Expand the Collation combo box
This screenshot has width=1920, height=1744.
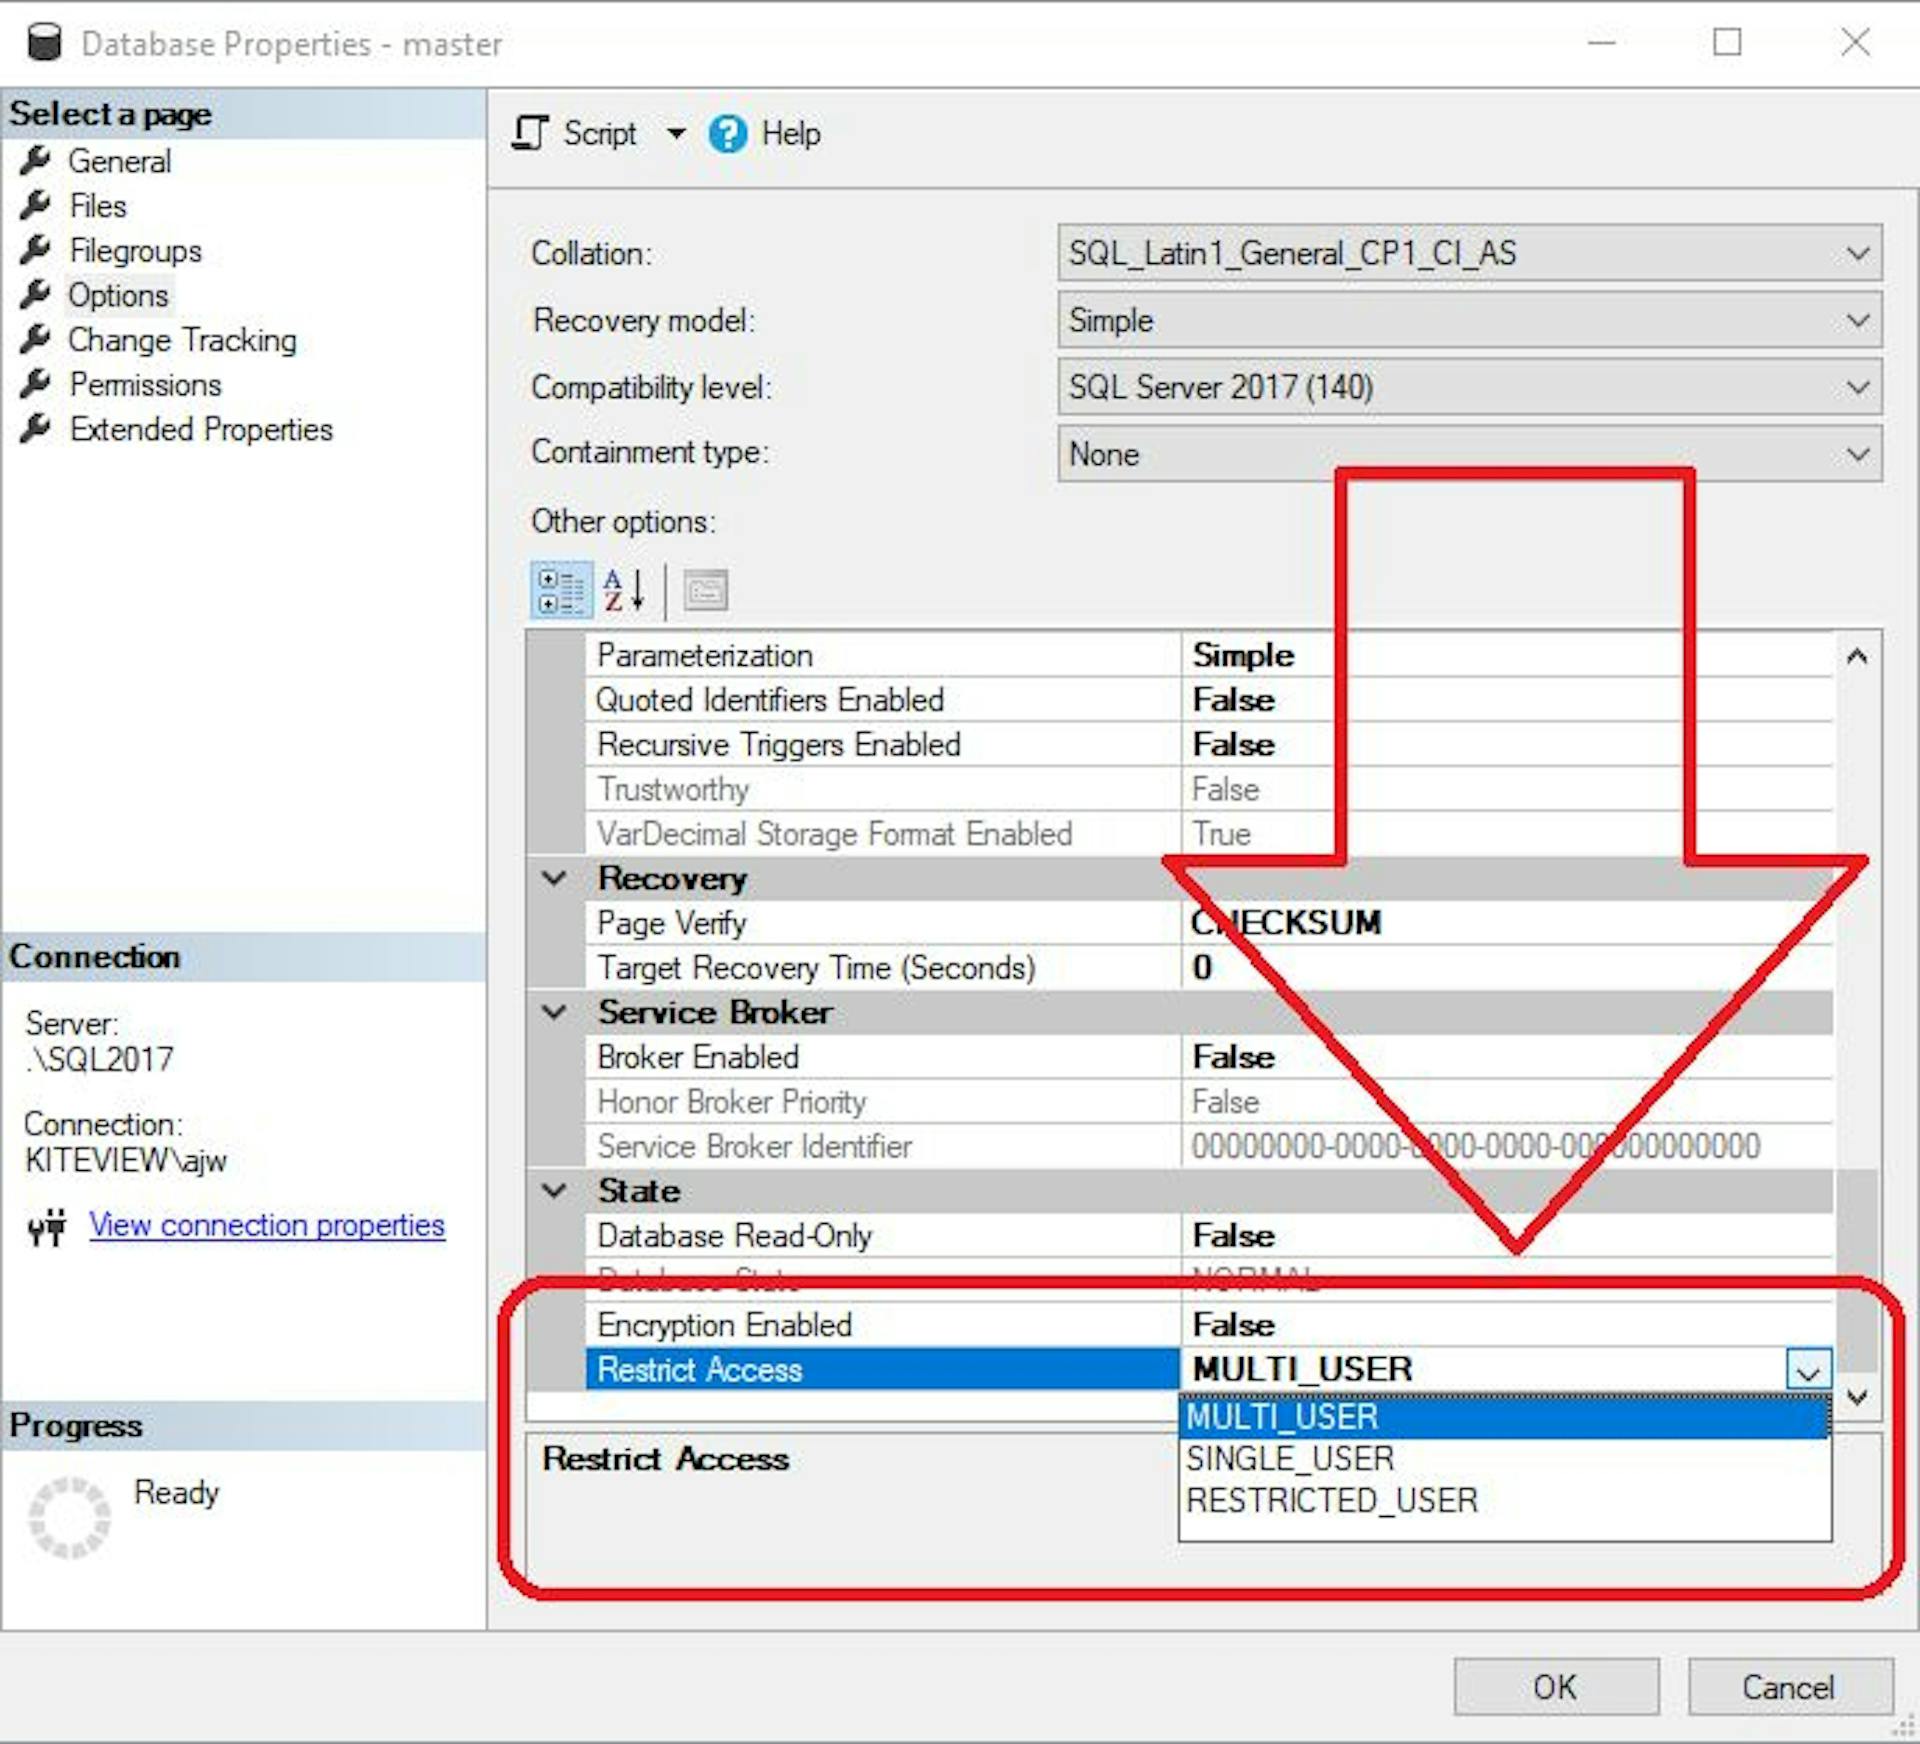point(1857,253)
